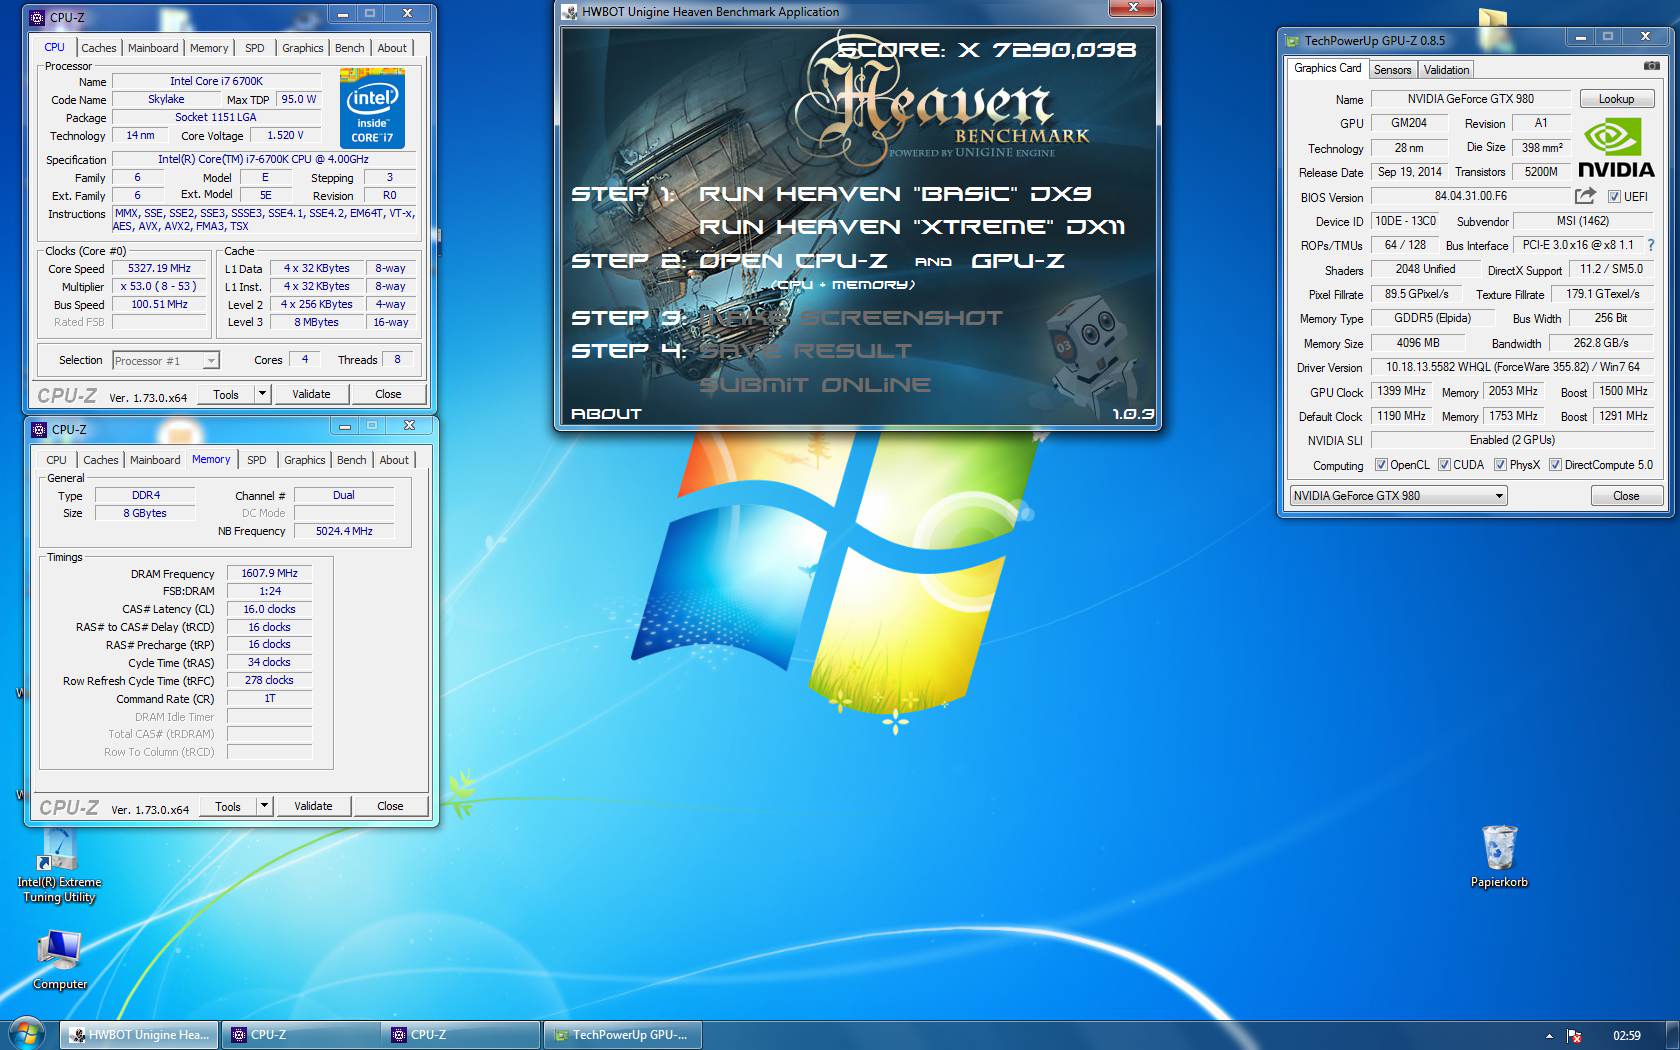Open Graphics tab in bottom CPU-Z window
The width and height of the screenshot is (1680, 1050).
(304, 460)
